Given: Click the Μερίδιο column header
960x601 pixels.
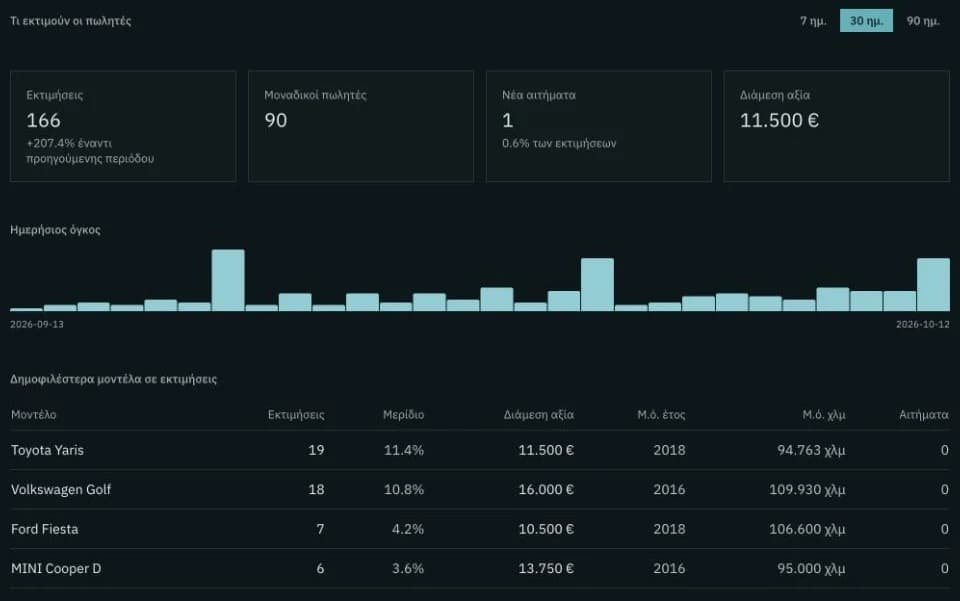Looking at the screenshot, I should (403, 414).
